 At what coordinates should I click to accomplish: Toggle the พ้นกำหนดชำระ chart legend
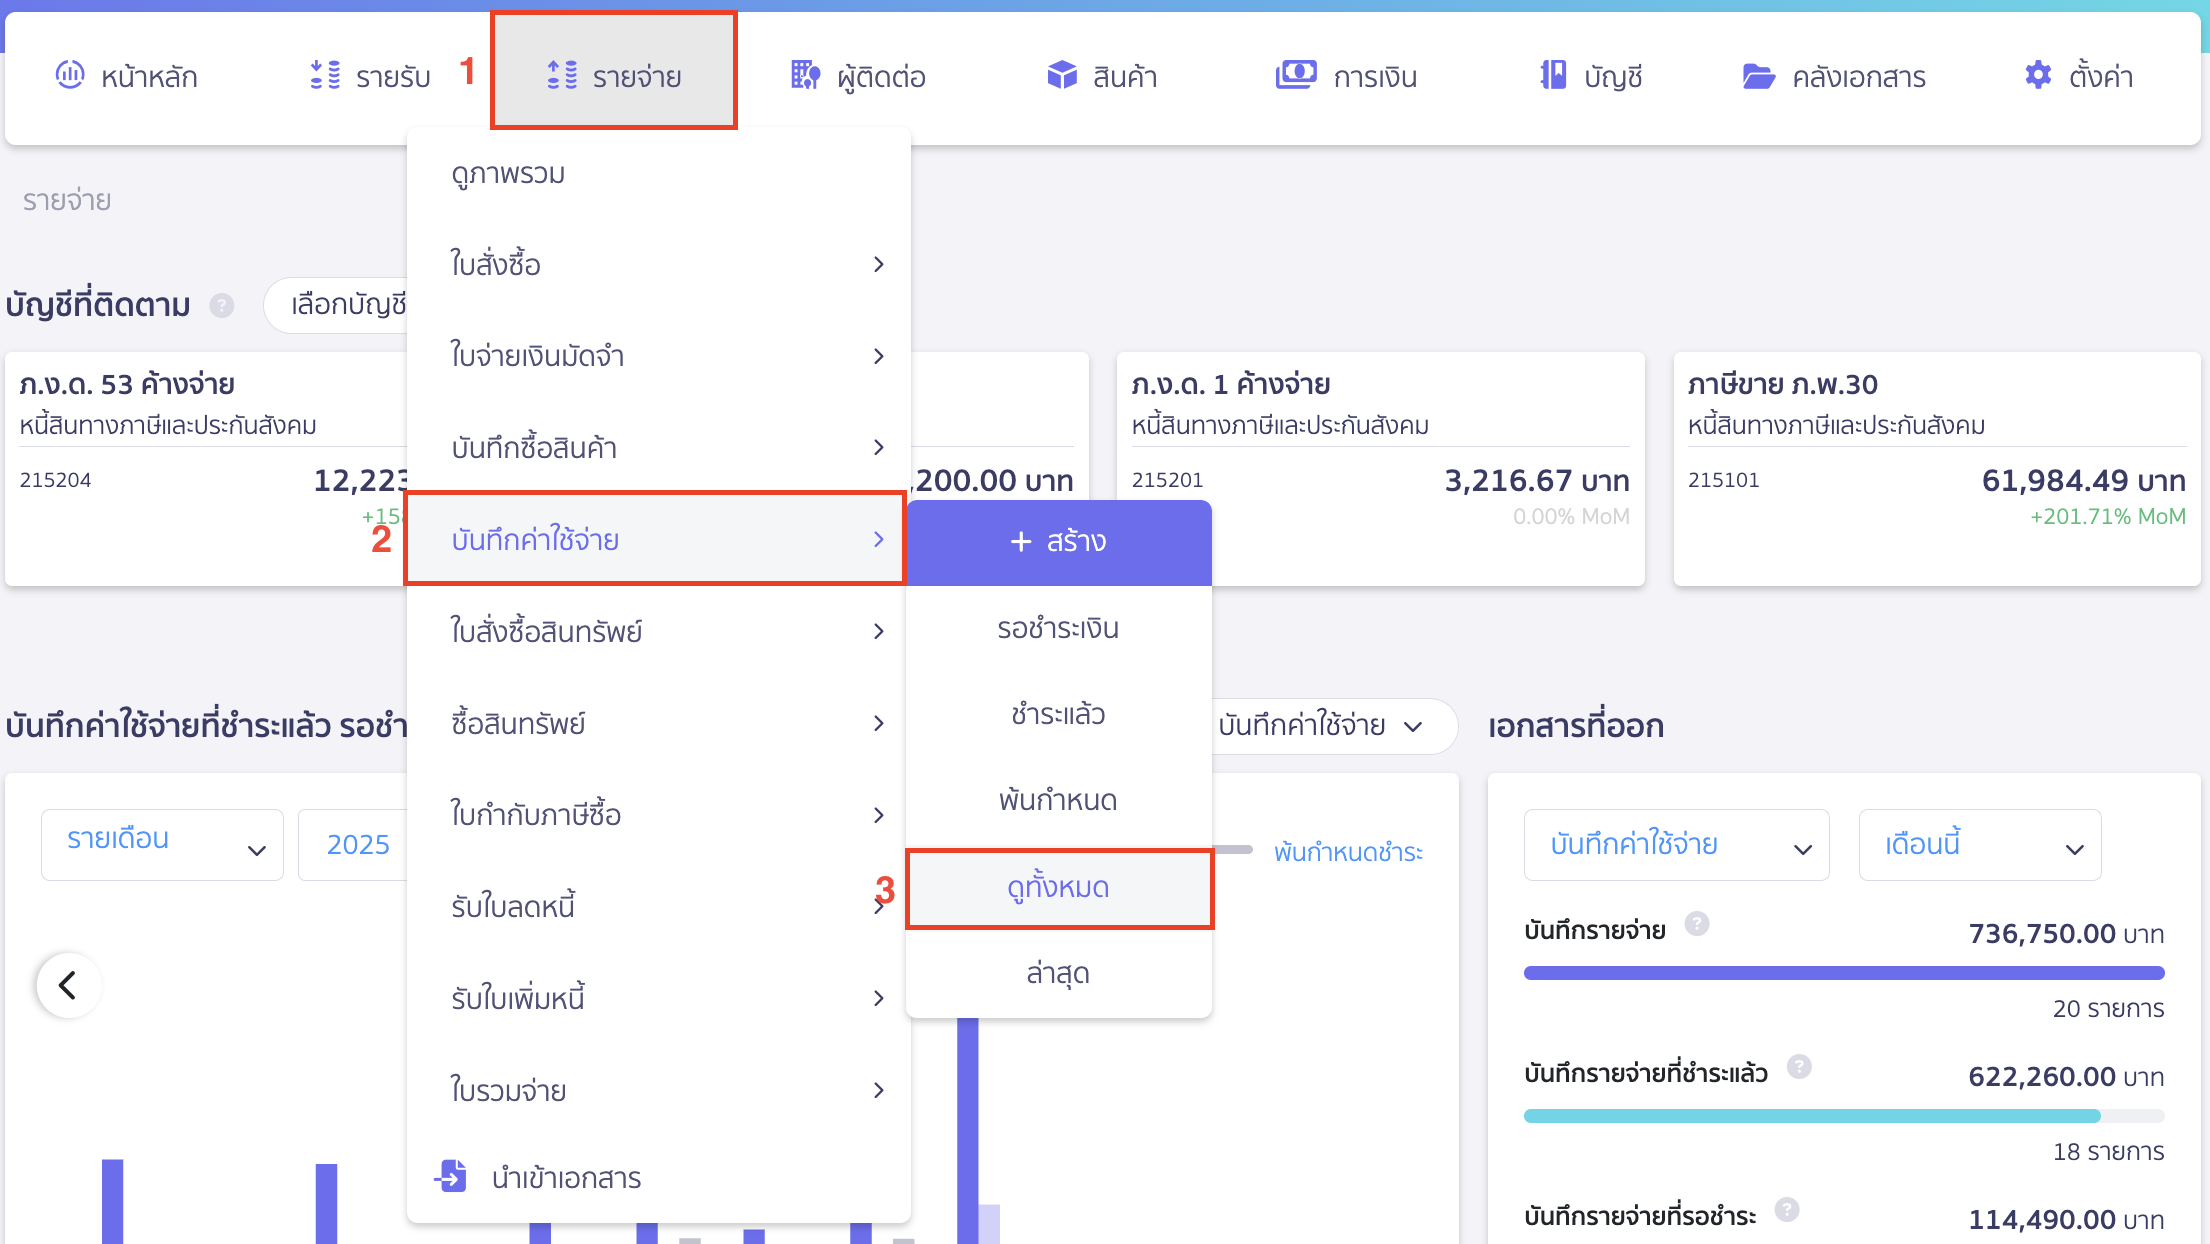[1348, 852]
